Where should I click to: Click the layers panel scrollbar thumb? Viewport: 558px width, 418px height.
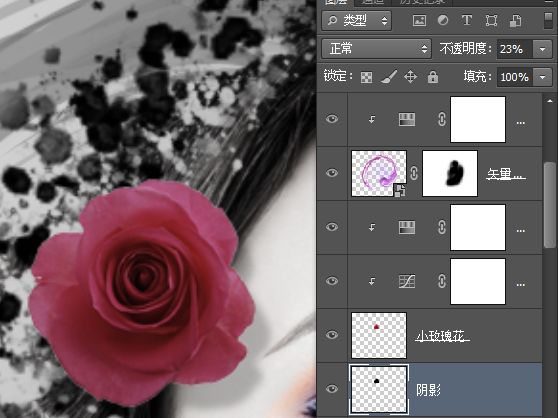click(x=550, y=205)
